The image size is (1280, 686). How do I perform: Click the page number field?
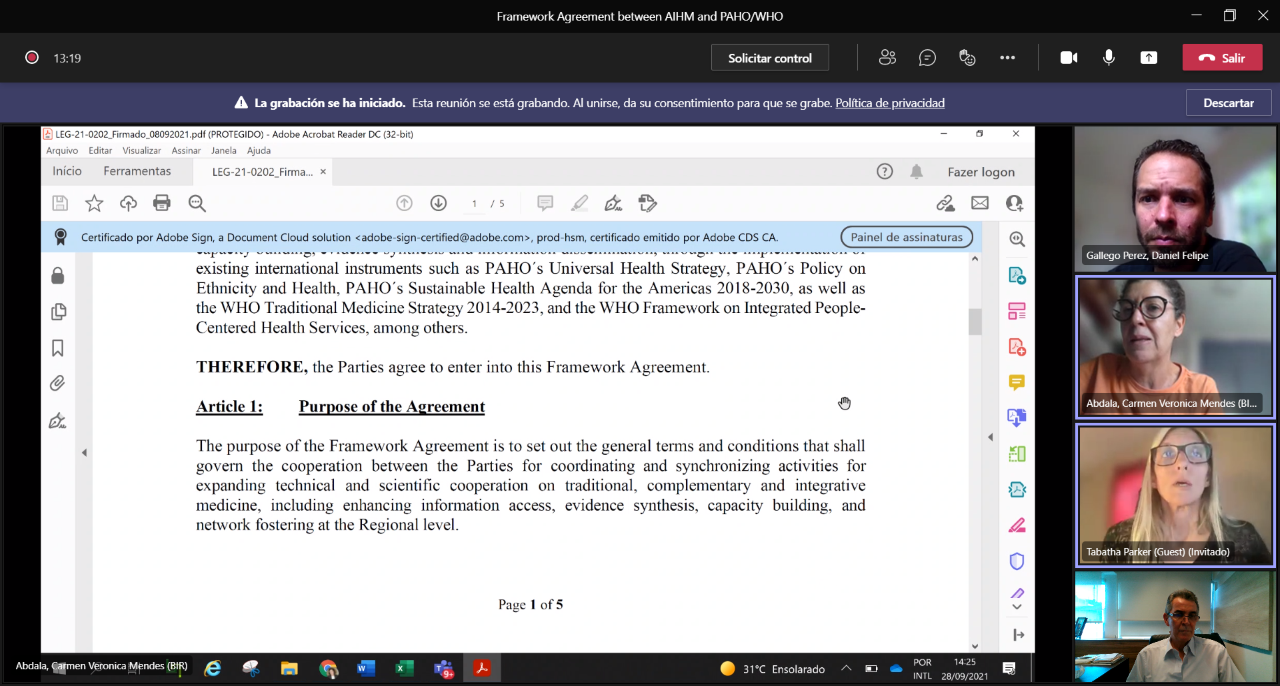(475, 203)
